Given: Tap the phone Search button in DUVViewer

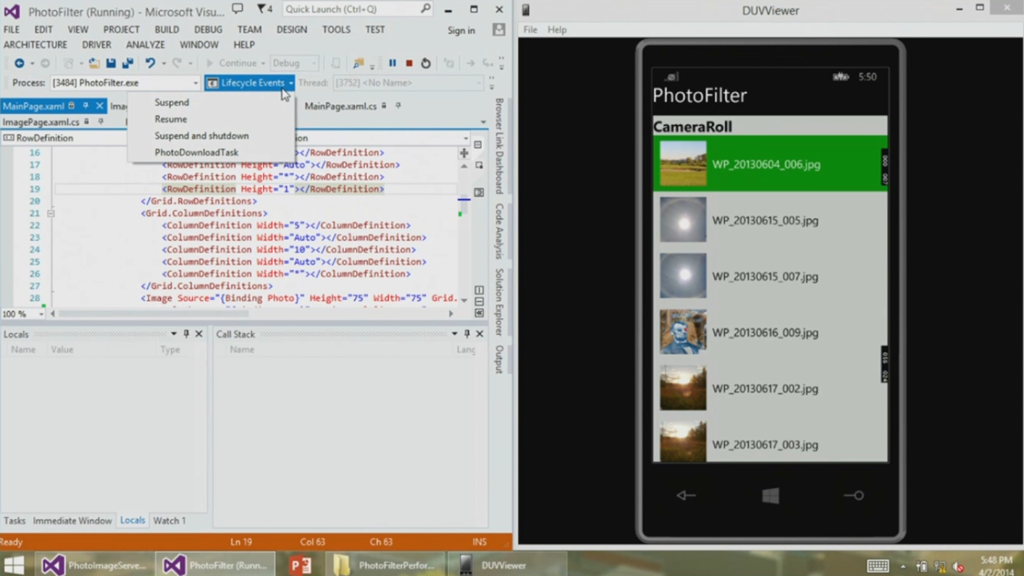Looking at the screenshot, I should pyautogui.click(x=854, y=496).
